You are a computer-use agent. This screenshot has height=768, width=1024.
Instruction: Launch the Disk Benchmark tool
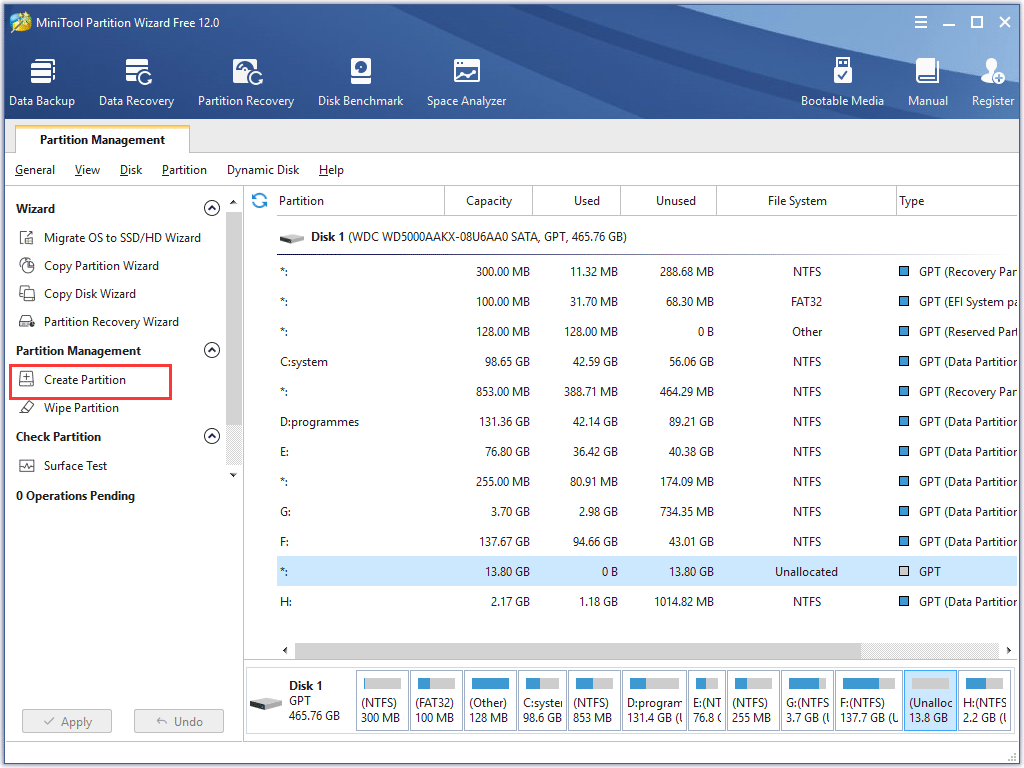point(360,79)
